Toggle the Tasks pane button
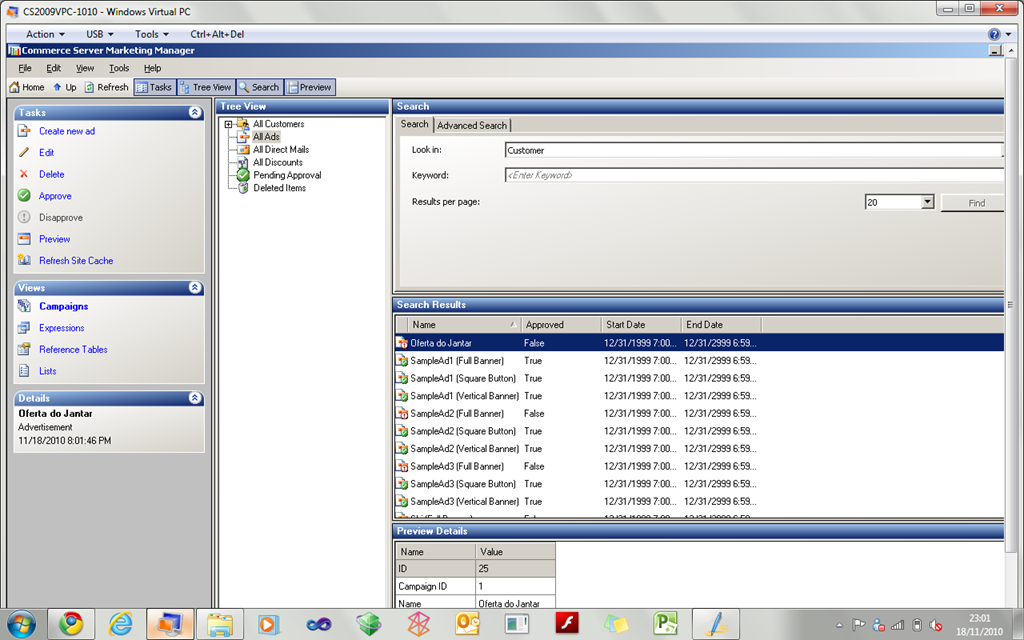Viewport: 1024px width, 640px height. 155,87
